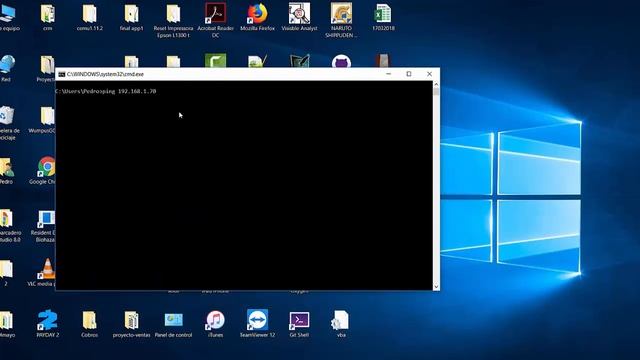Select the Red network icon

coord(7,65)
